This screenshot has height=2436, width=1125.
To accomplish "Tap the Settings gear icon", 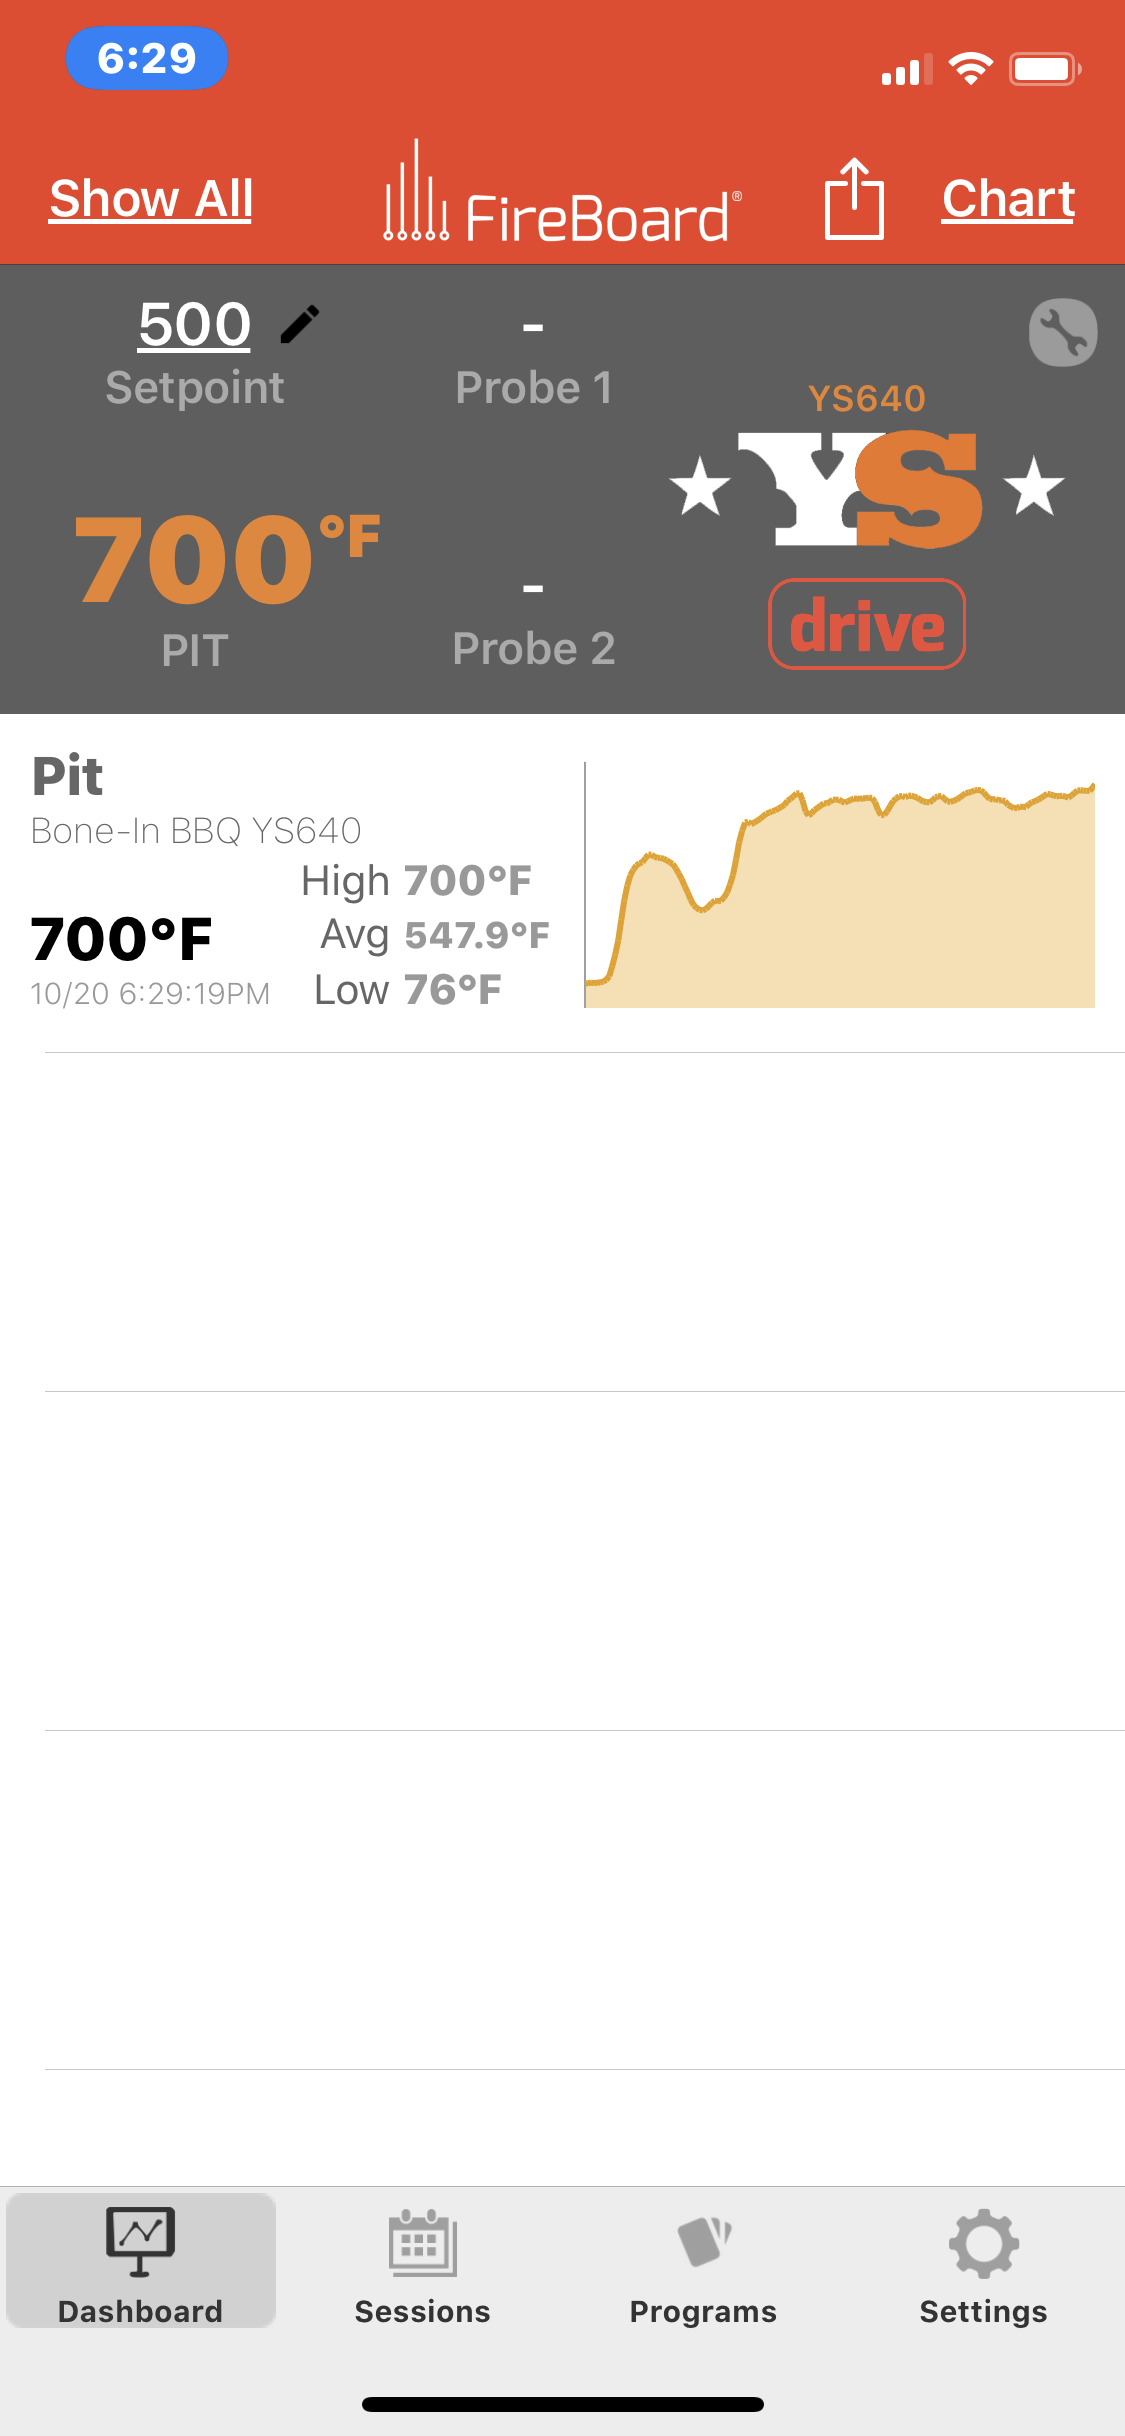I will [x=983, y=2242].
